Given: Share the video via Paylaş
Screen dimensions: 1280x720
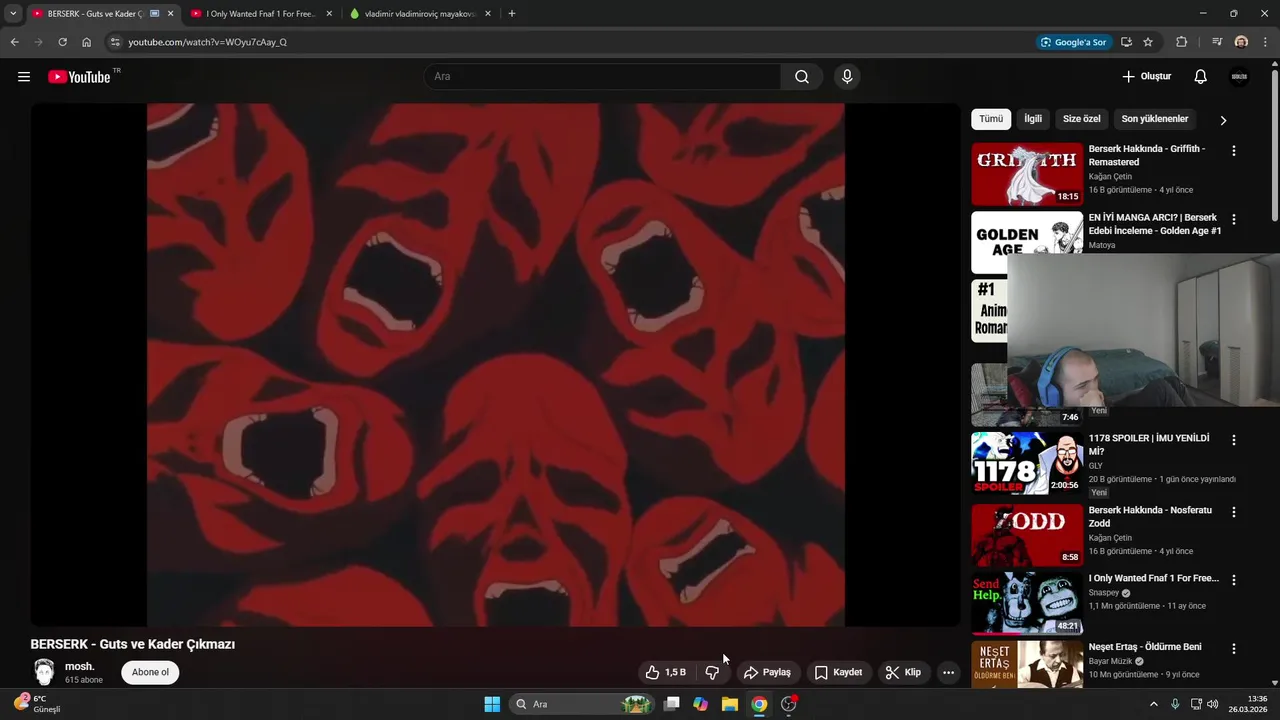Looking at the screenshot, I should point(768,673).
